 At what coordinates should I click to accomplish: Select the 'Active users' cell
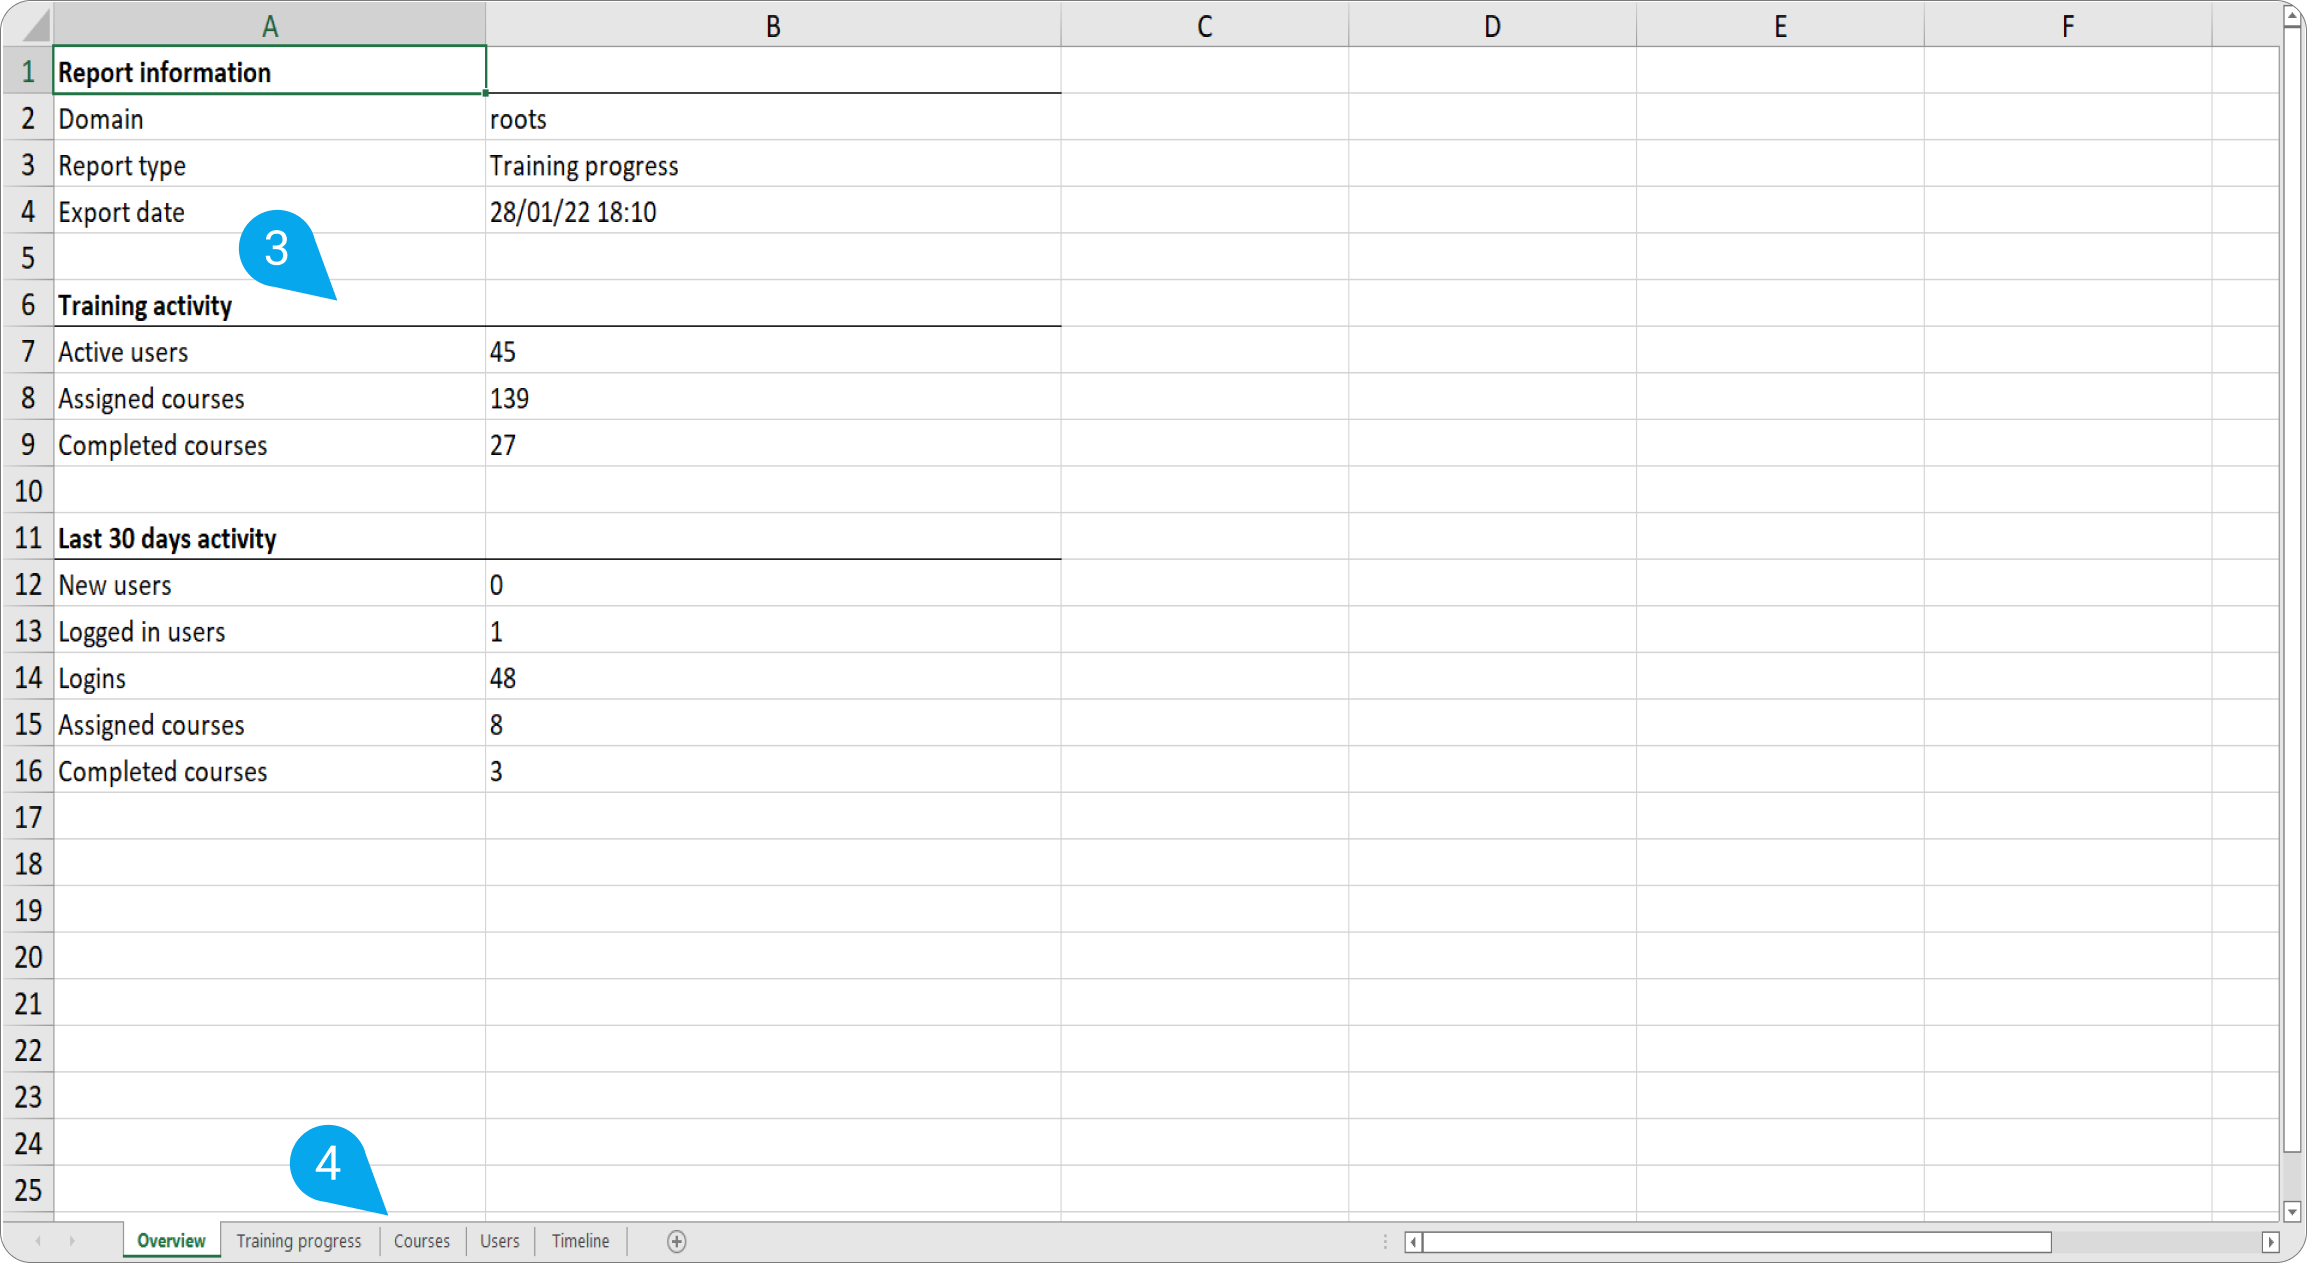(x=270, y=352)
